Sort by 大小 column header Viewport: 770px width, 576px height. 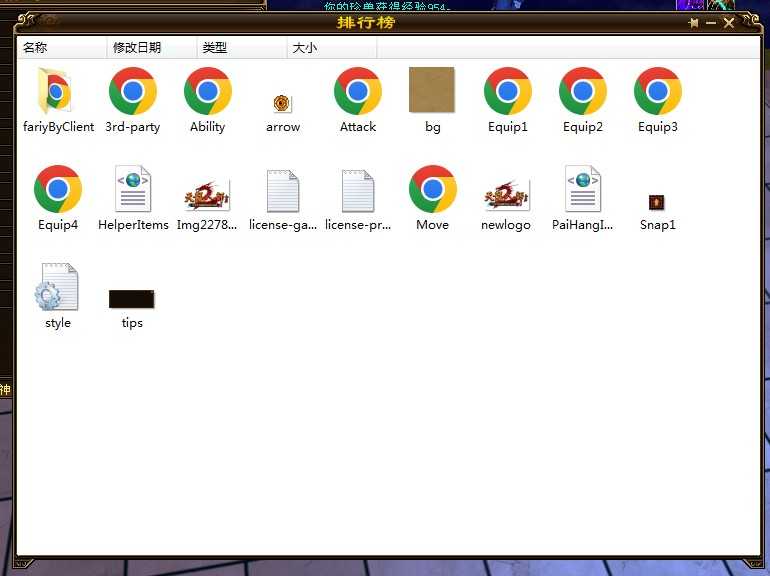331,48
